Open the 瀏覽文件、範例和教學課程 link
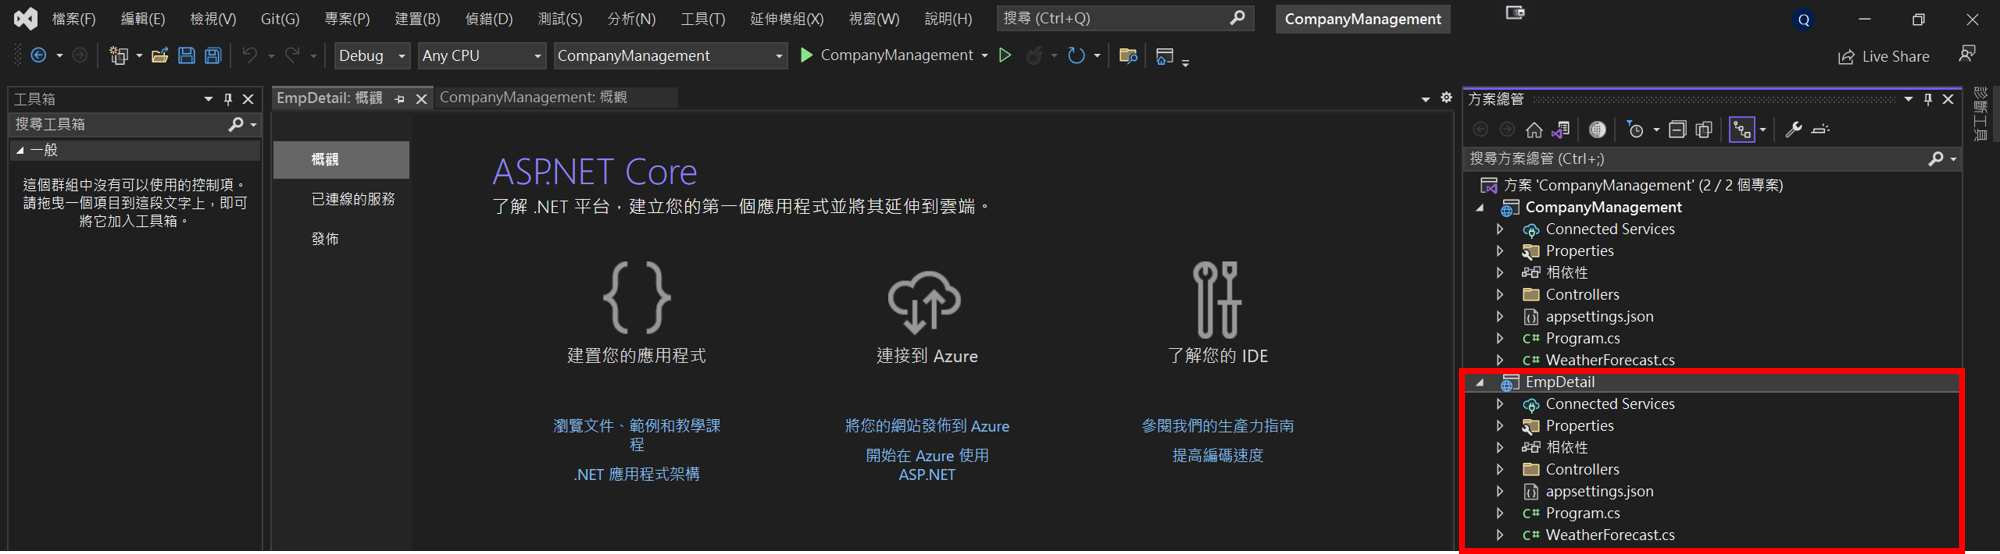2000x554 pixels. tap(637, 435)
